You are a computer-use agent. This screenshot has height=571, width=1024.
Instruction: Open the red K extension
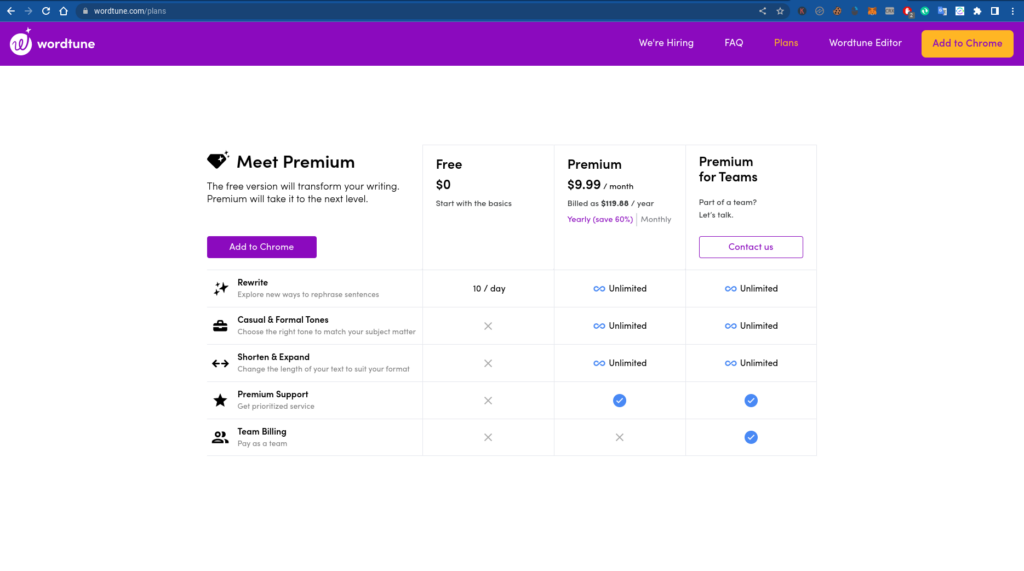[802, 11]
